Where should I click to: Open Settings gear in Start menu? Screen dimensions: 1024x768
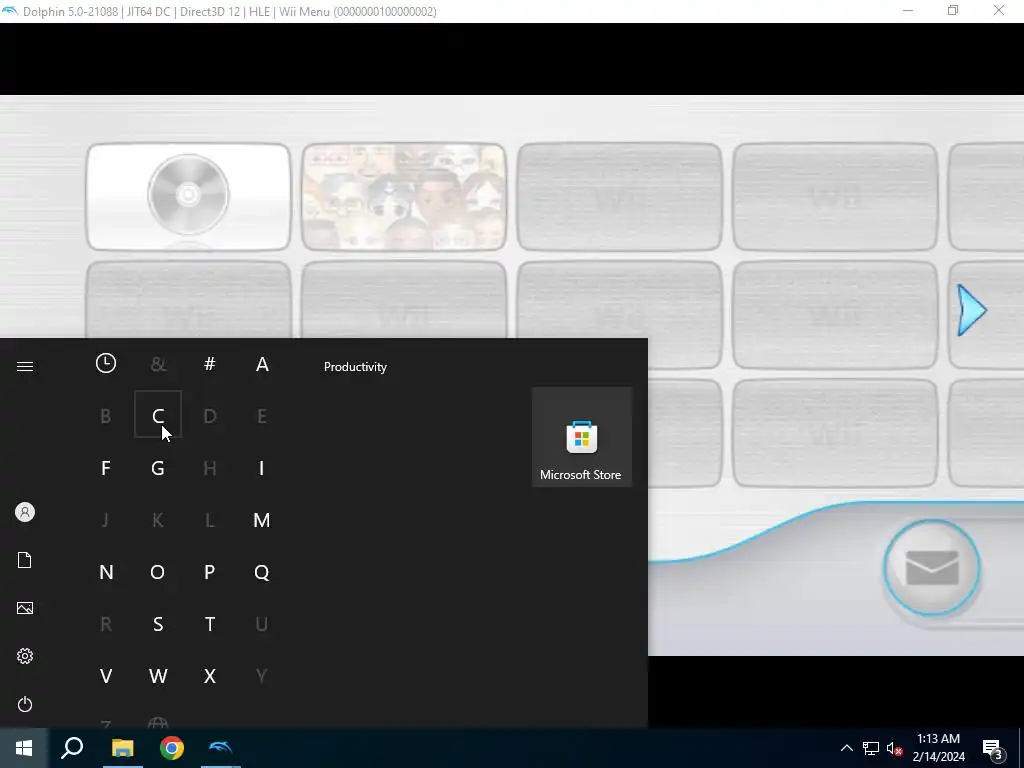pos(25,656)
